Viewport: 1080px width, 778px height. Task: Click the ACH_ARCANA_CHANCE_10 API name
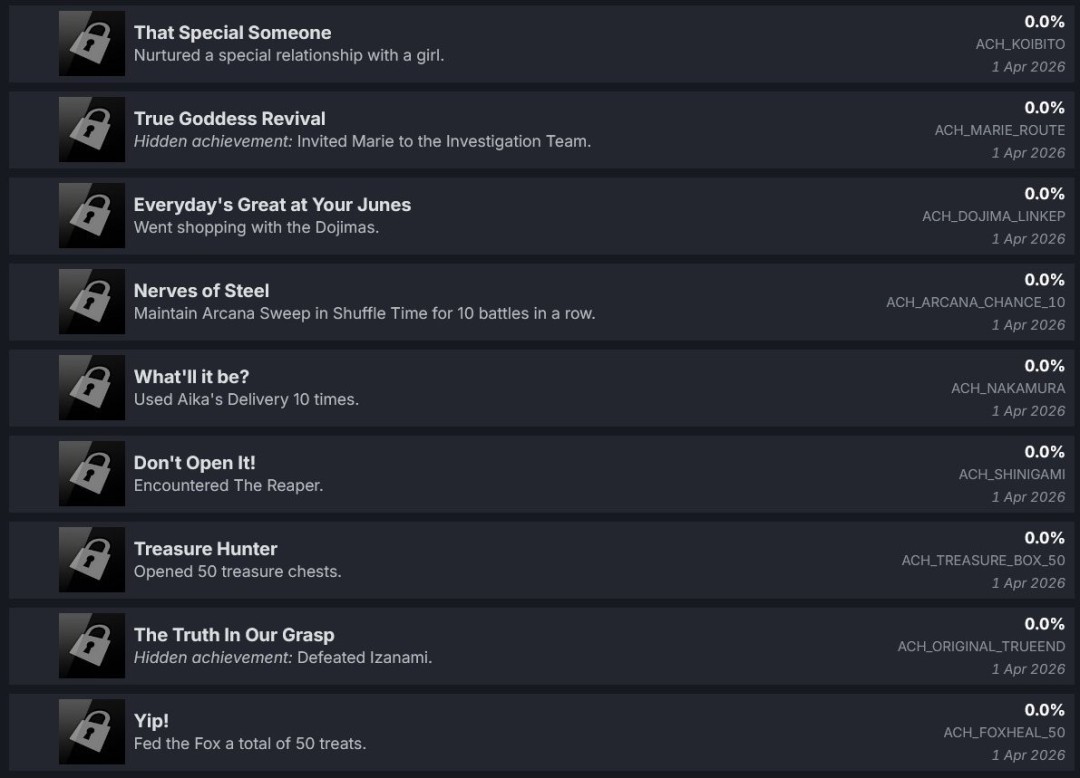point(975,302)
